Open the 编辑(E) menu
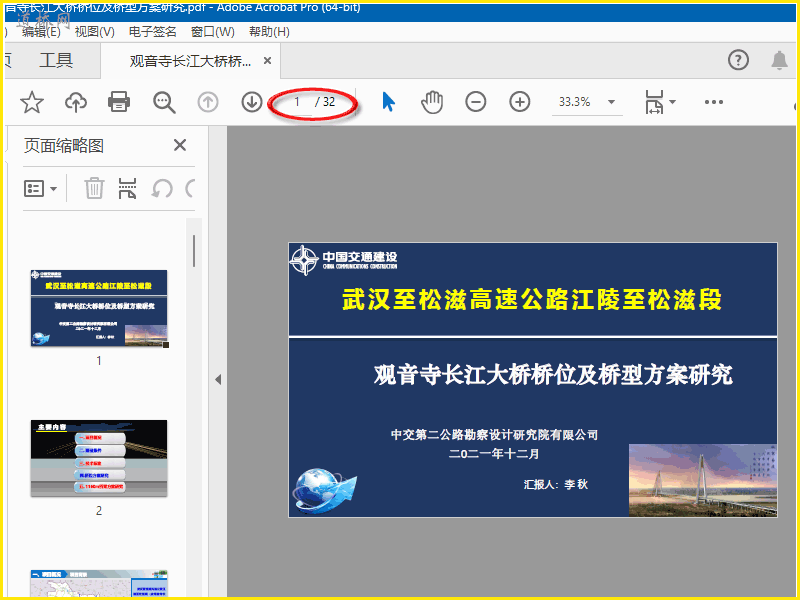Screen dimensions: 800x600 coord(41,32)
